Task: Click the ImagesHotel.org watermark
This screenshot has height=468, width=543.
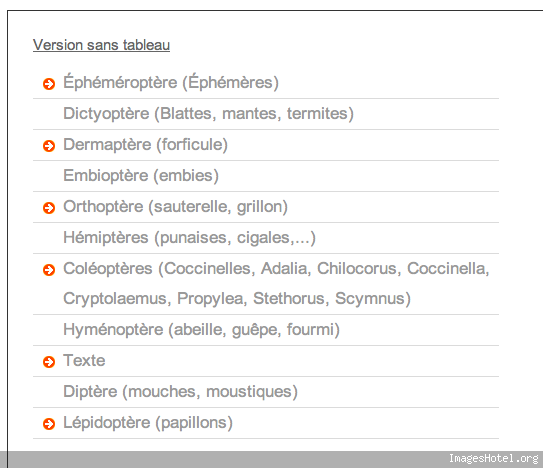Action: pos(494,458)
